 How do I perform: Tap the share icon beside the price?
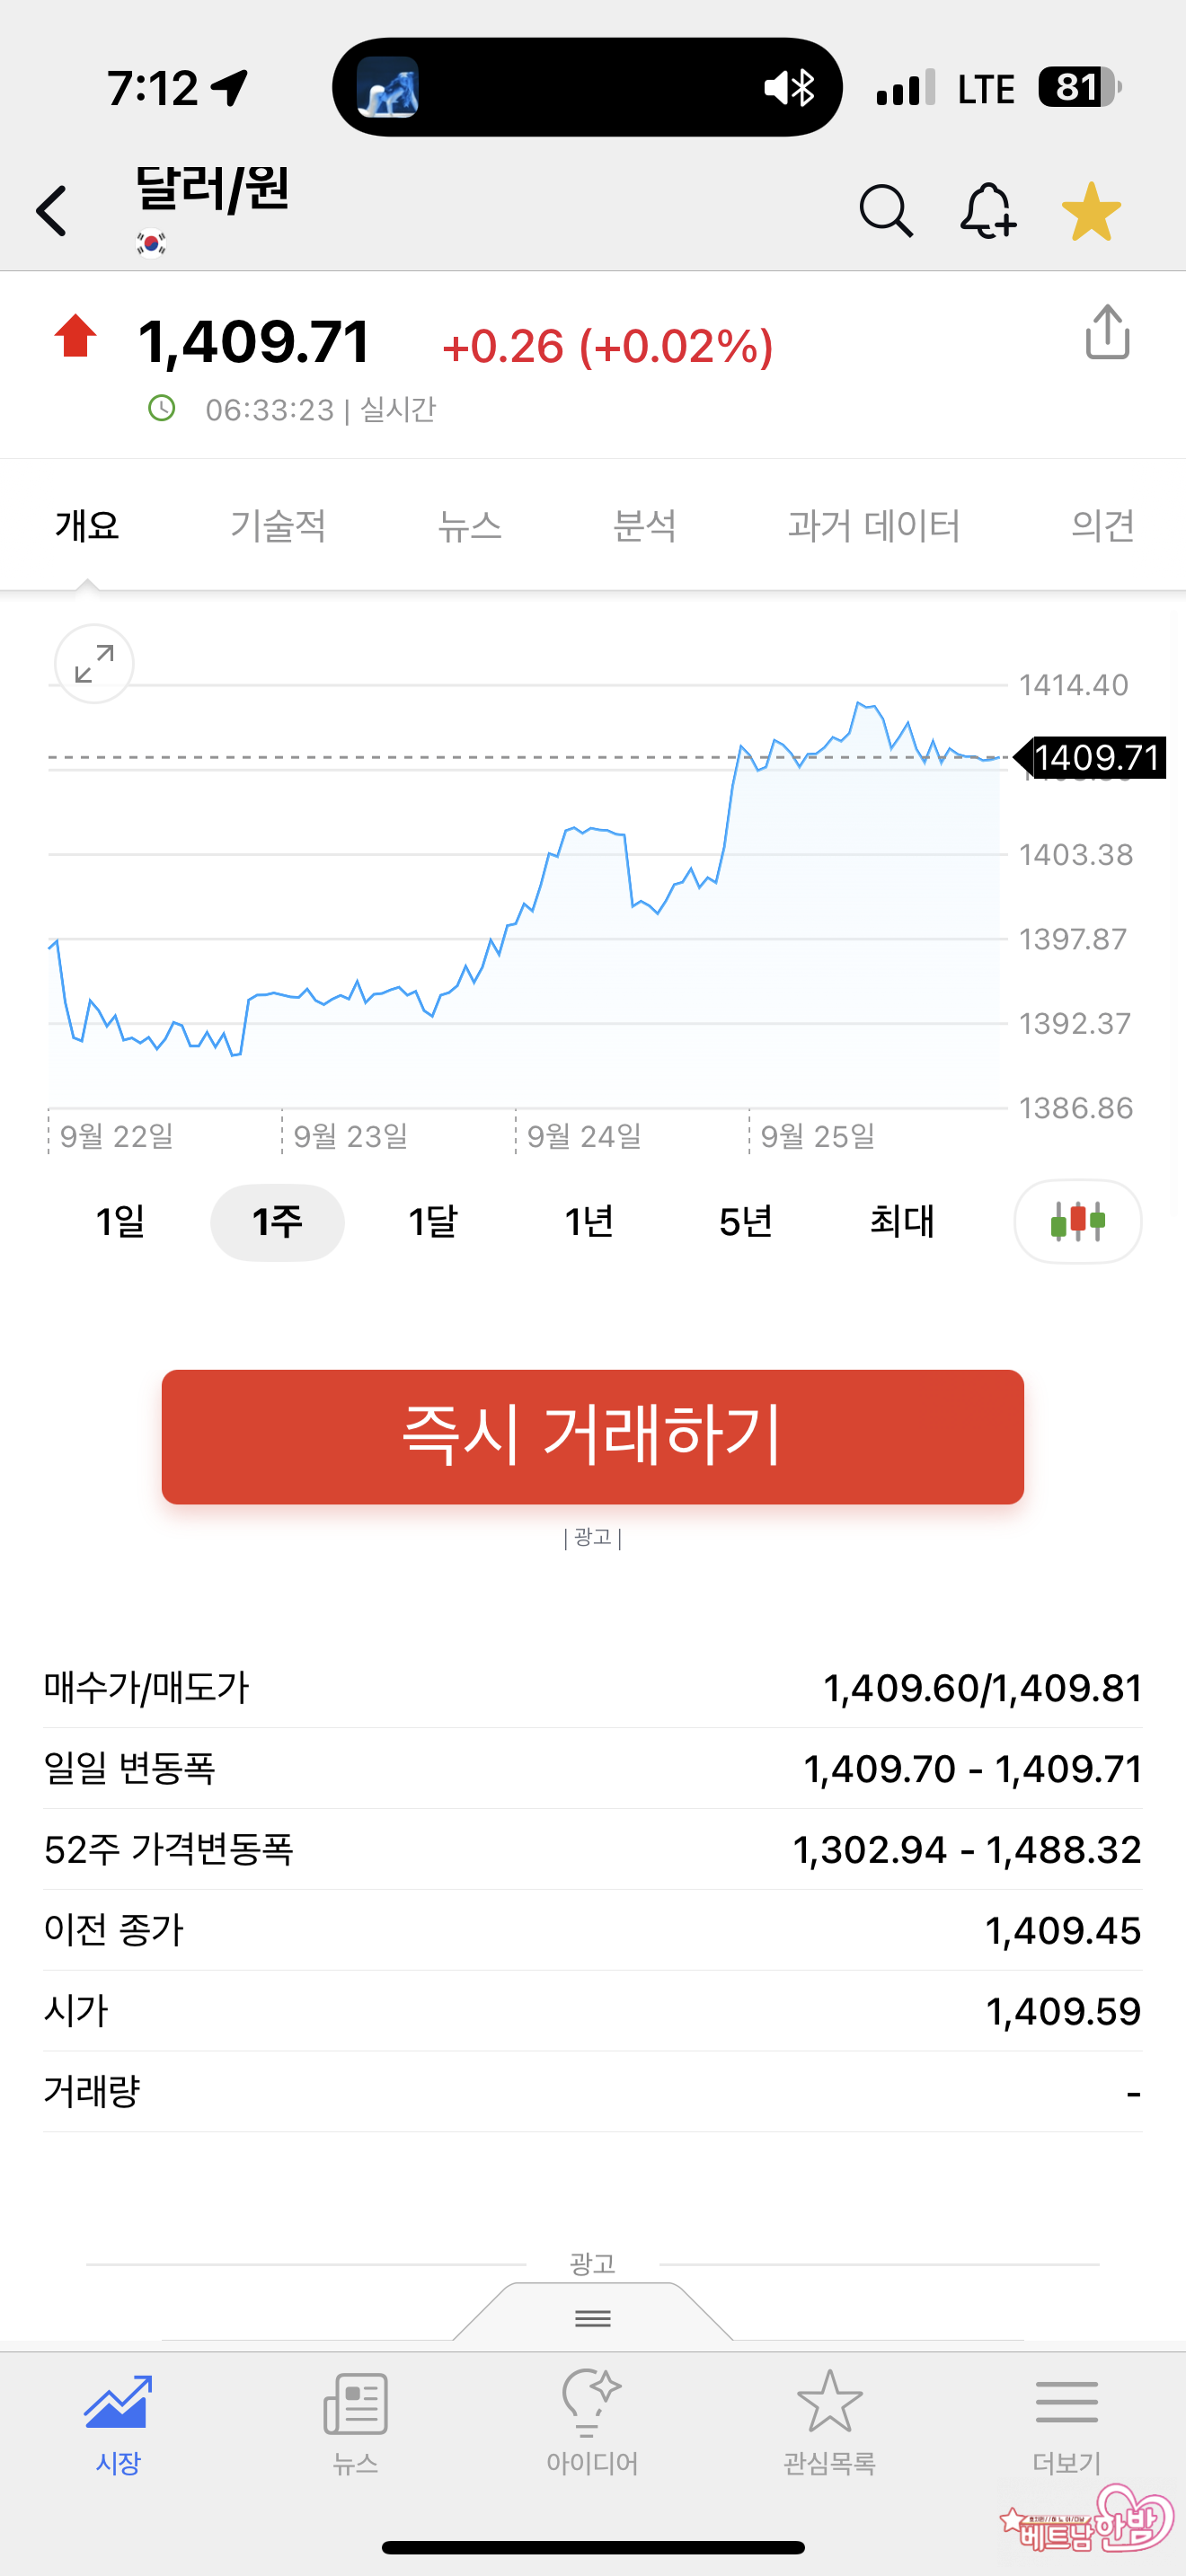pos(1107,332)
